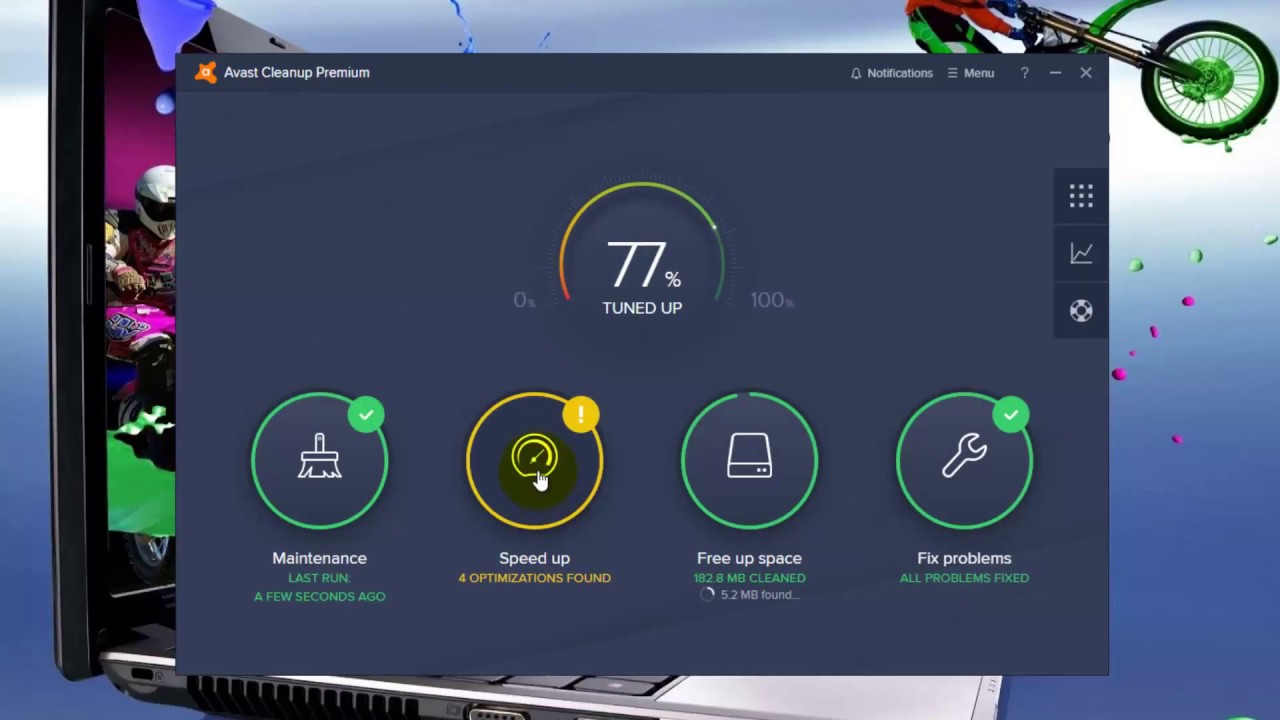Open the all functions grid icon
This screenshot has height=720, width=1280.
(1081, 196)
